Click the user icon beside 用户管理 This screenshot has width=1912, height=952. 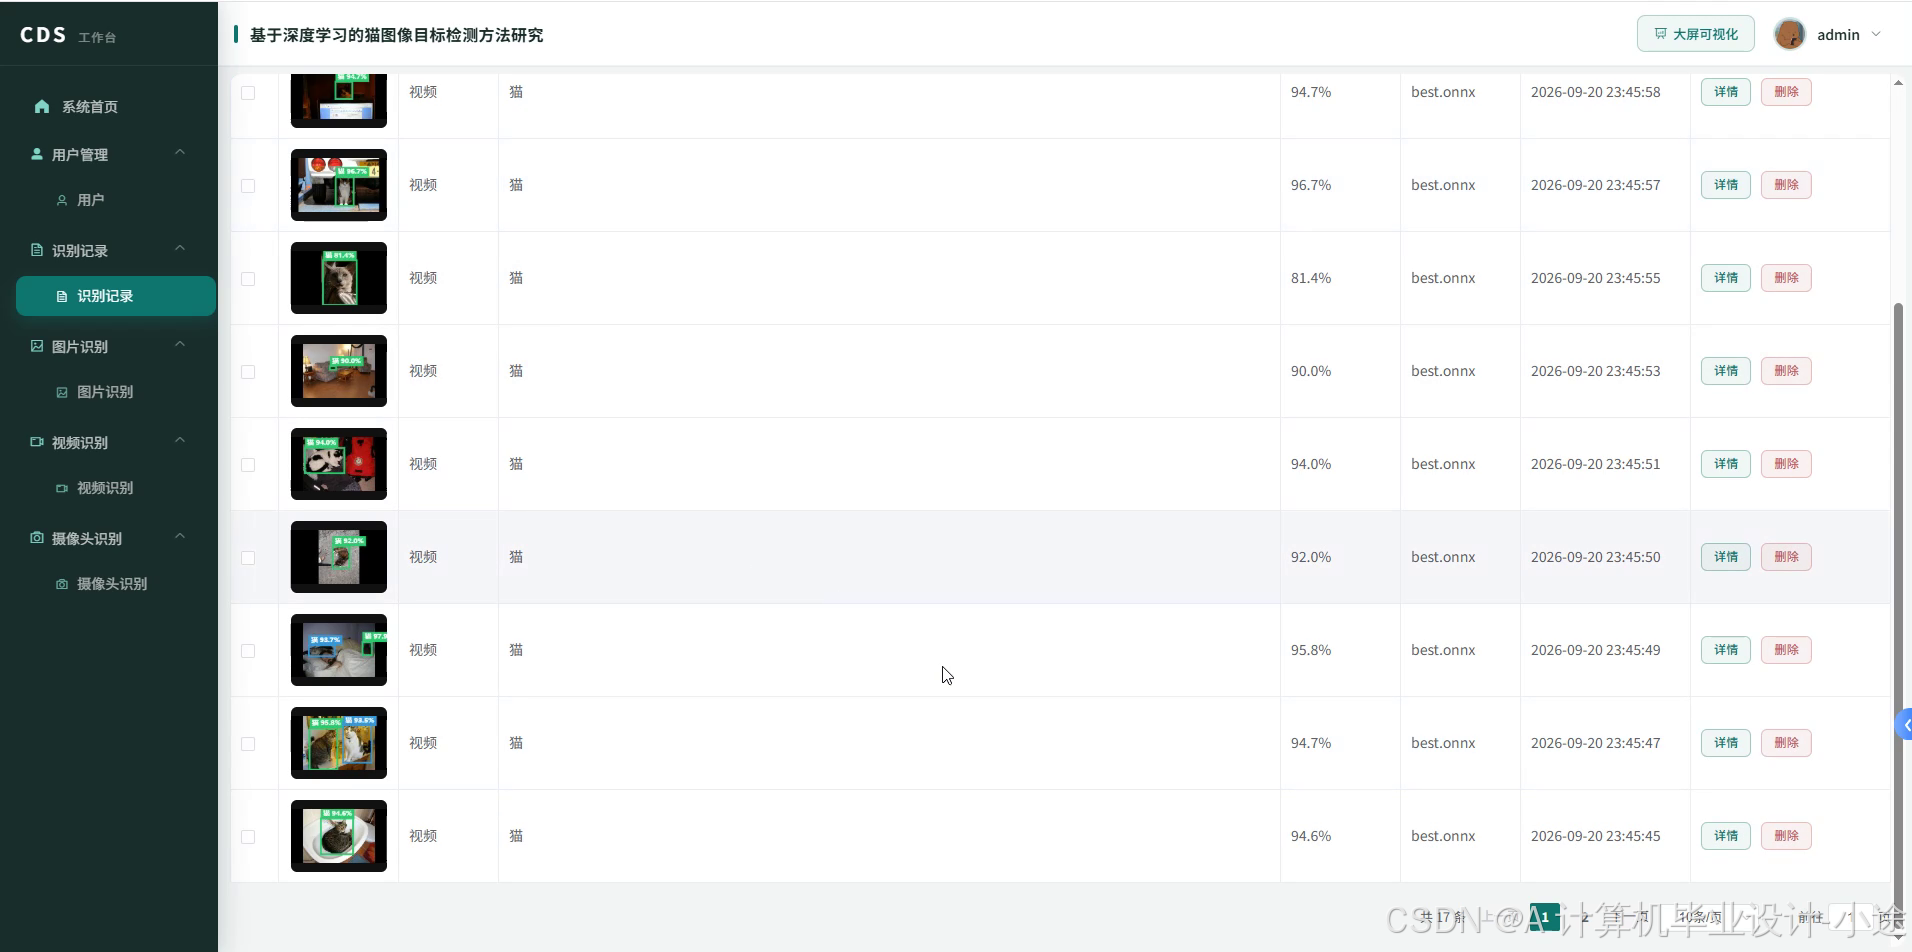(37, 155)
